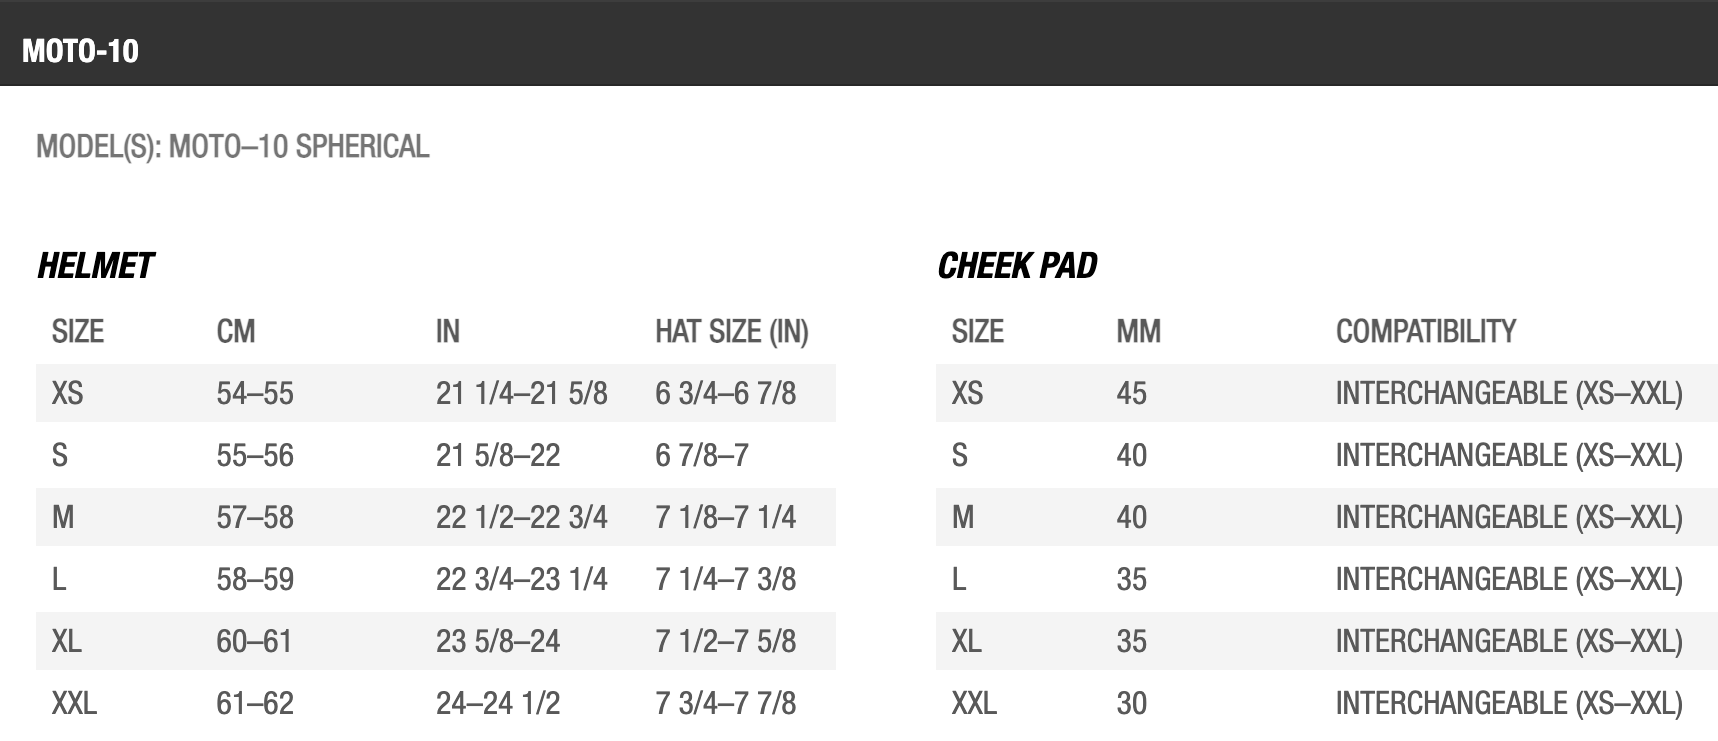1718x741 pixels.
Task: Select the cheek pad XXL row label
Action: (974, 703)
